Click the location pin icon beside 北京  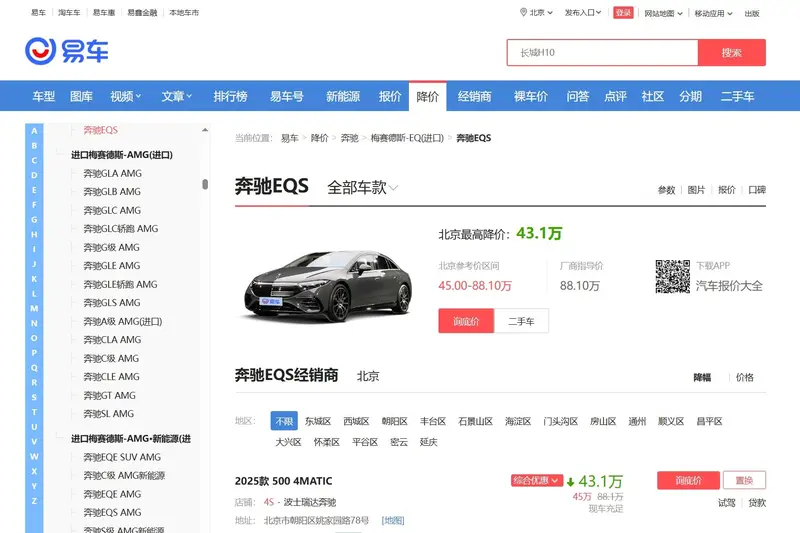click(523, 12)
